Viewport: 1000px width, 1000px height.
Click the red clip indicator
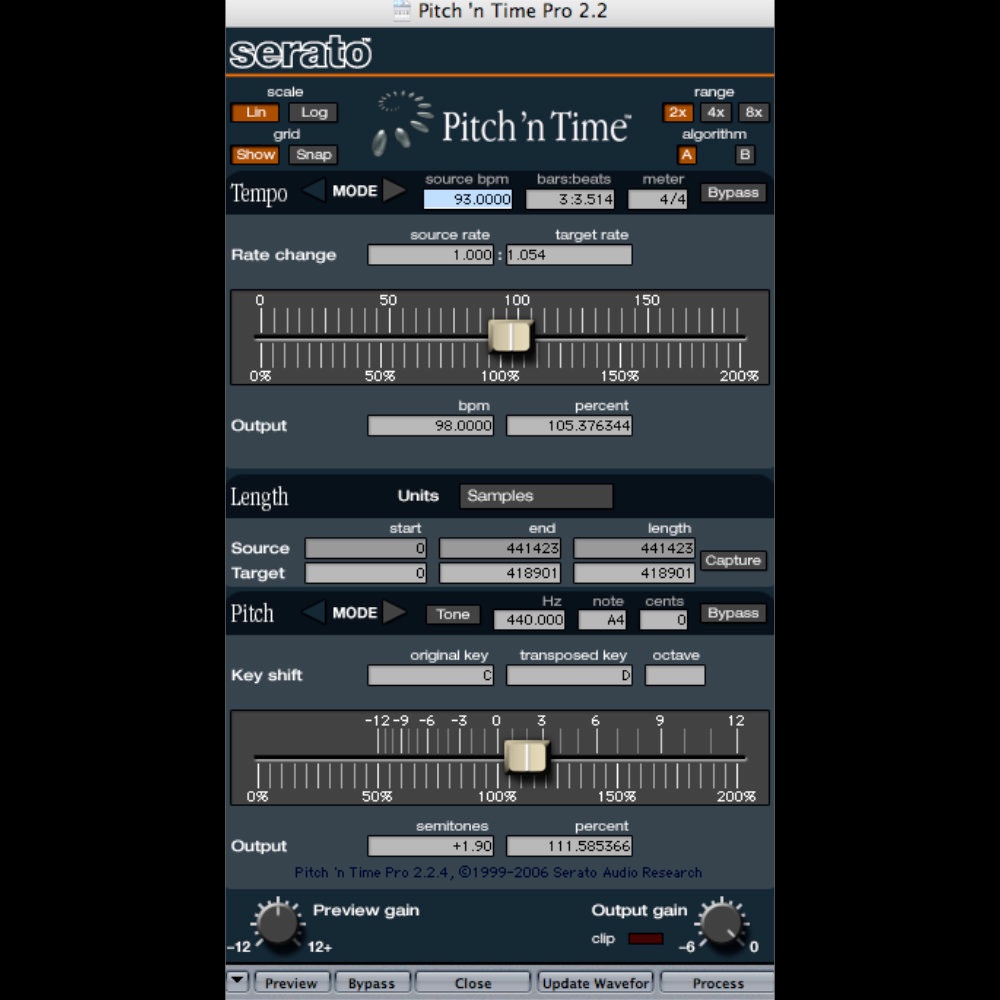pos(645,939)
